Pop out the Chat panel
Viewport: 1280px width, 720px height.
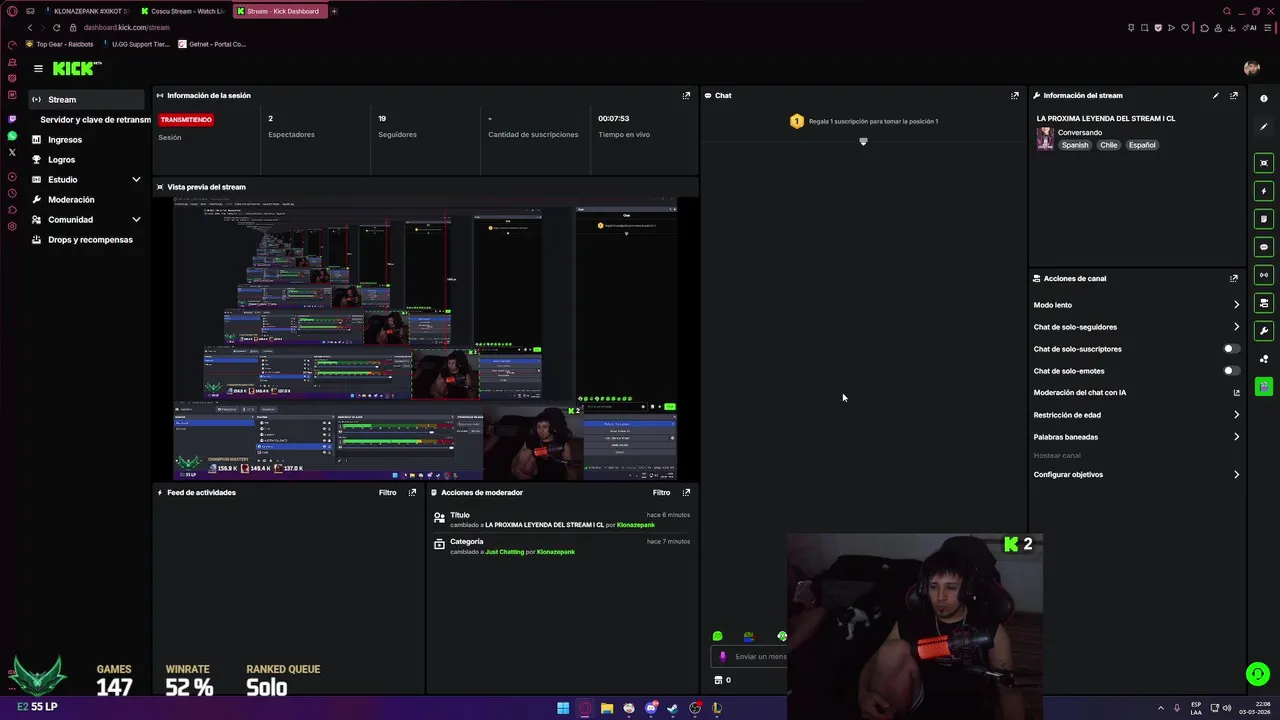[x=1015, y=96]
